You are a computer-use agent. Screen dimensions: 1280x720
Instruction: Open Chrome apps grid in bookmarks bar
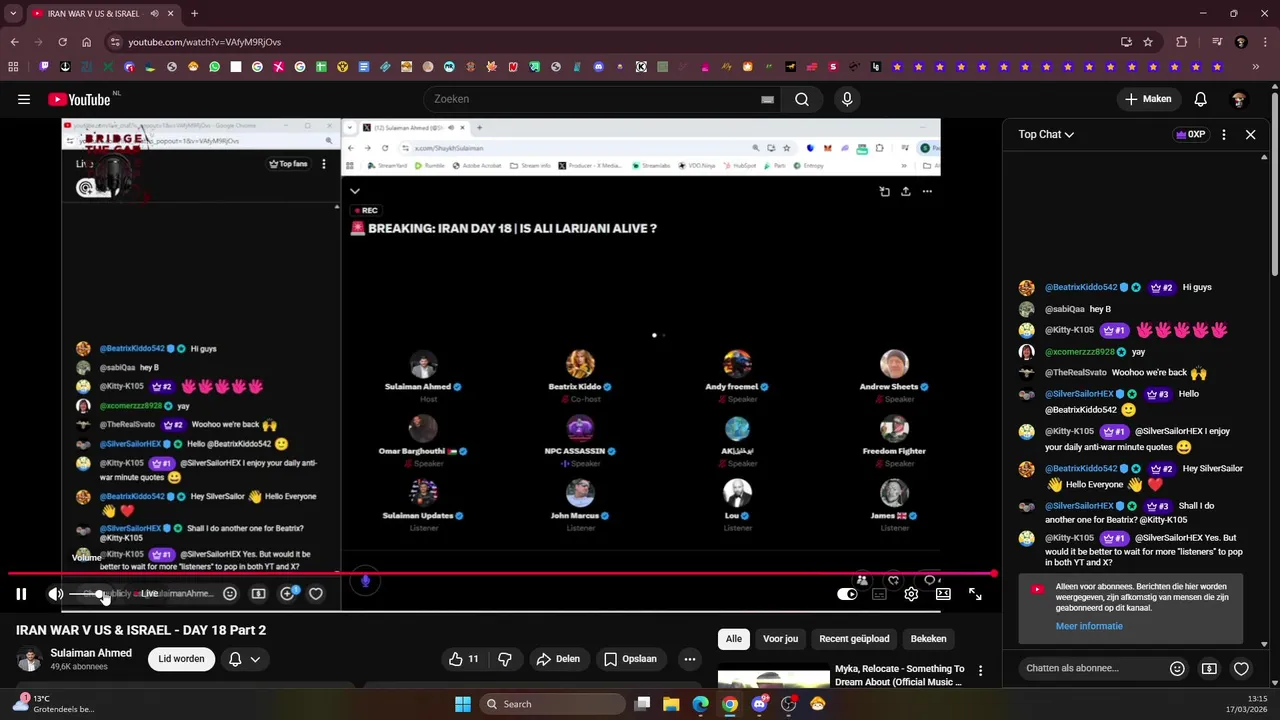[13, 67]
